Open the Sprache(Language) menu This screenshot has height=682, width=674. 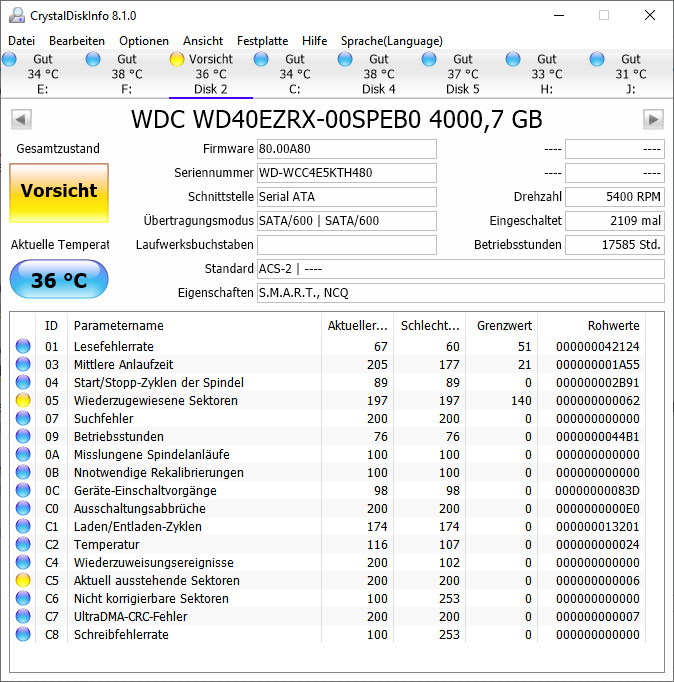point(392,41)
